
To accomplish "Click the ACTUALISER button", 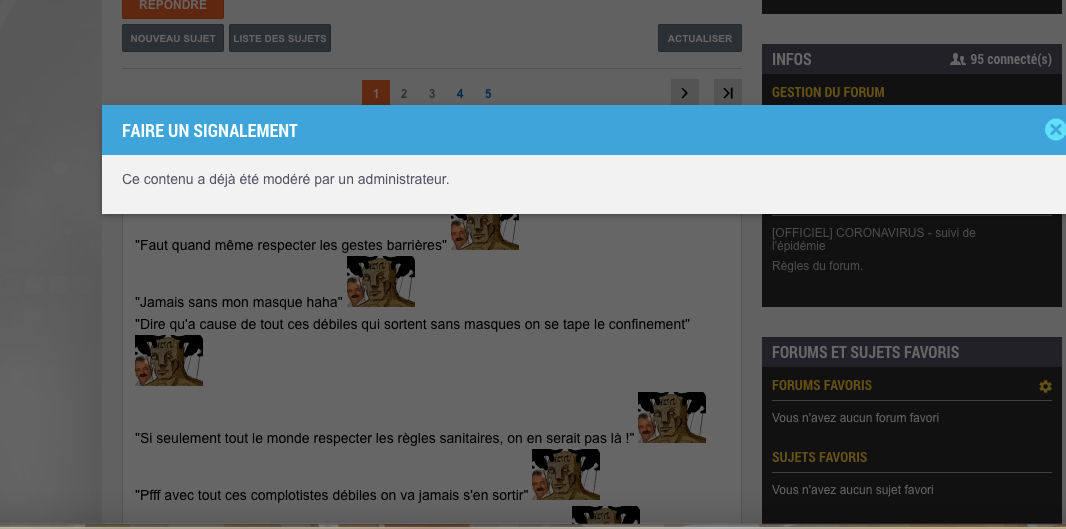I will tap(700, 38).
